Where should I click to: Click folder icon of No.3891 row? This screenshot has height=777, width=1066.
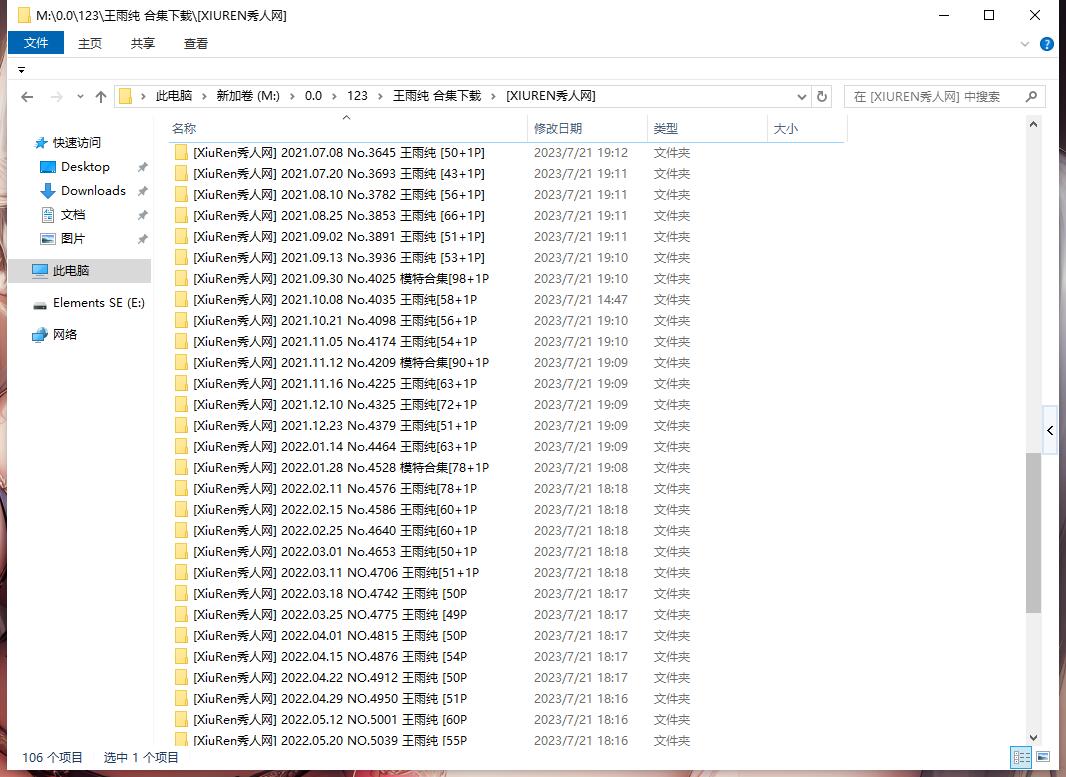[181, 237]
